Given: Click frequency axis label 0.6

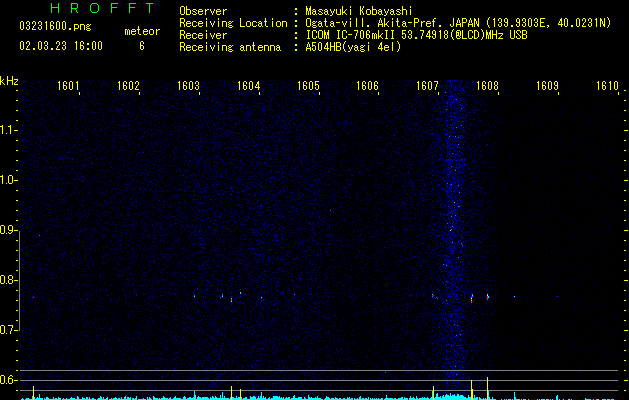Looking at the screenshot, I should coord(8,380).
